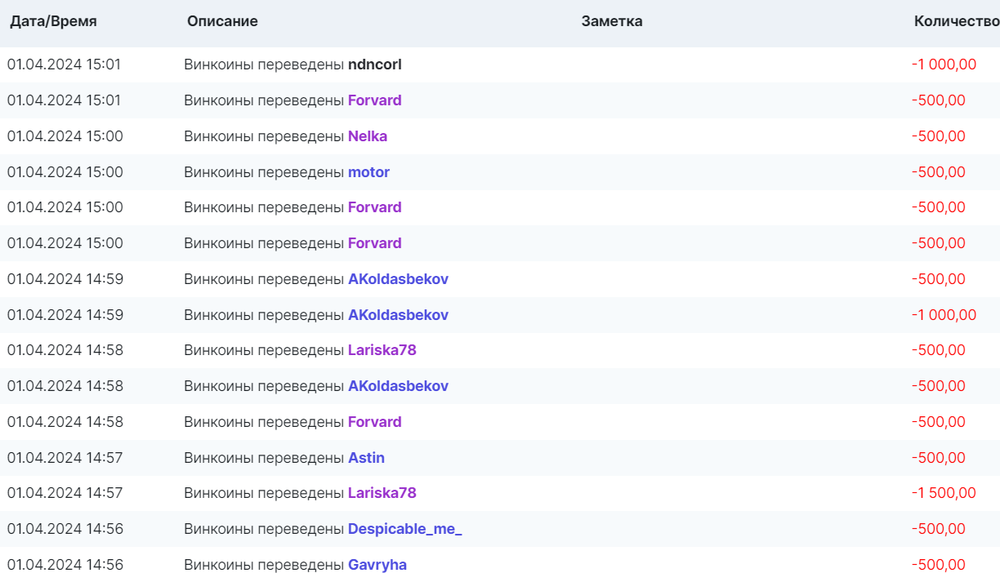Viewport: 1000px width, 582px height.
Task: Click the motor username link
Action: pos(368,173)
